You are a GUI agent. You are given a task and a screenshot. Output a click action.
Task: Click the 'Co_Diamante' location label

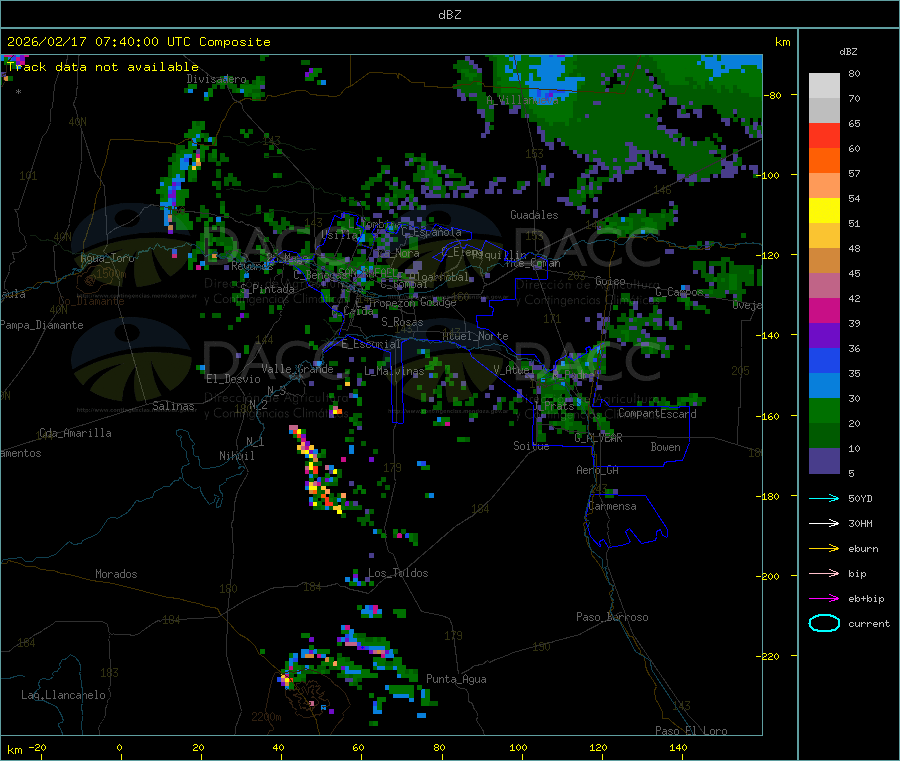coord(91,301)
